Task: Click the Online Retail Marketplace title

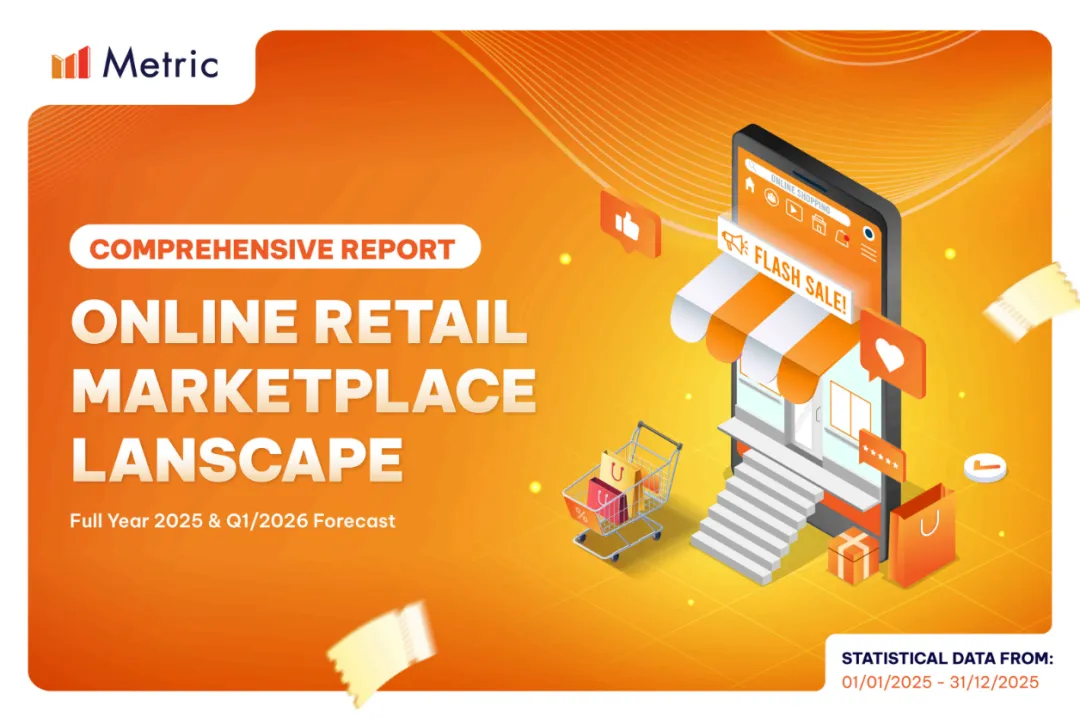Action: 303,390
